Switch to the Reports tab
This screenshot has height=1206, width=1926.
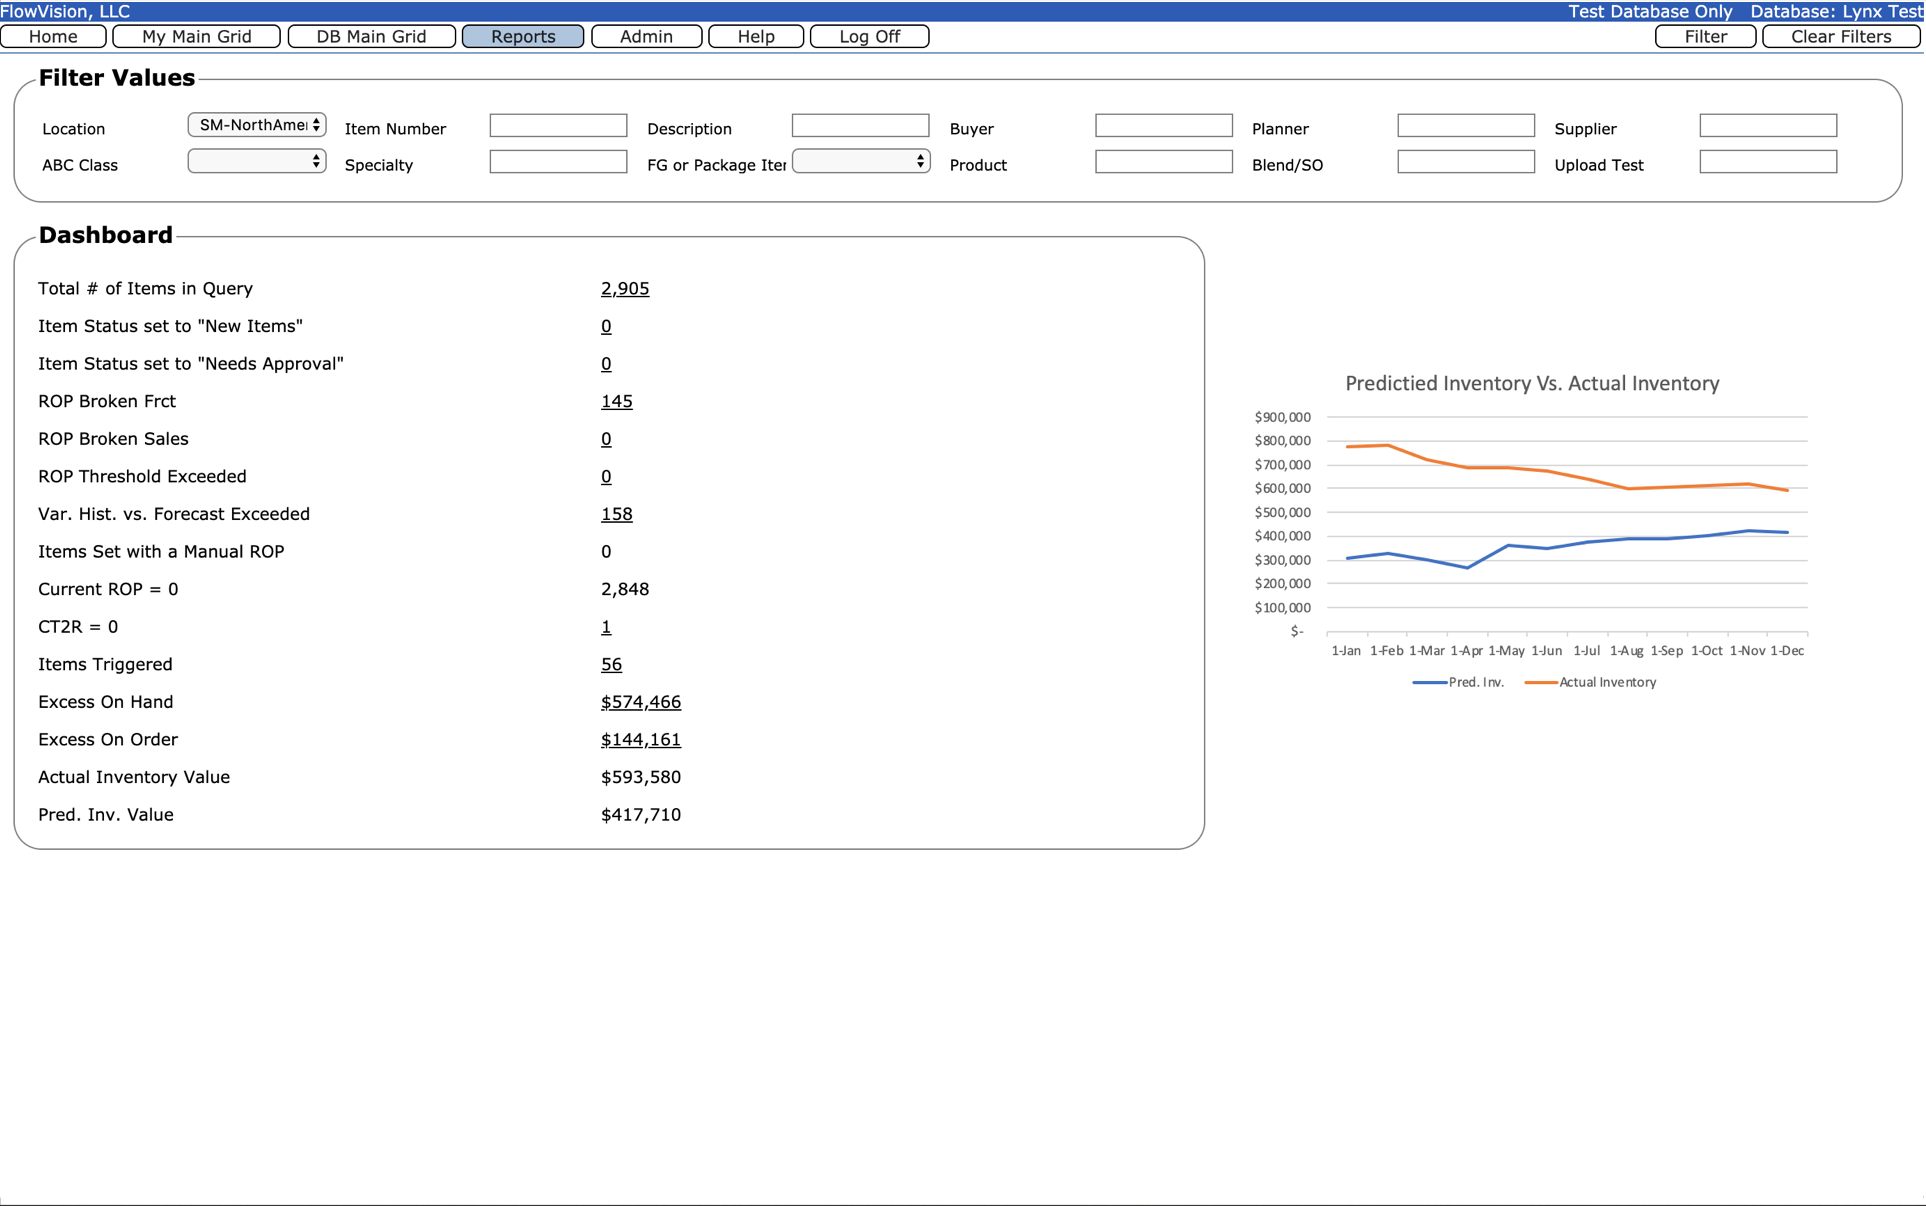click(522, 36)
